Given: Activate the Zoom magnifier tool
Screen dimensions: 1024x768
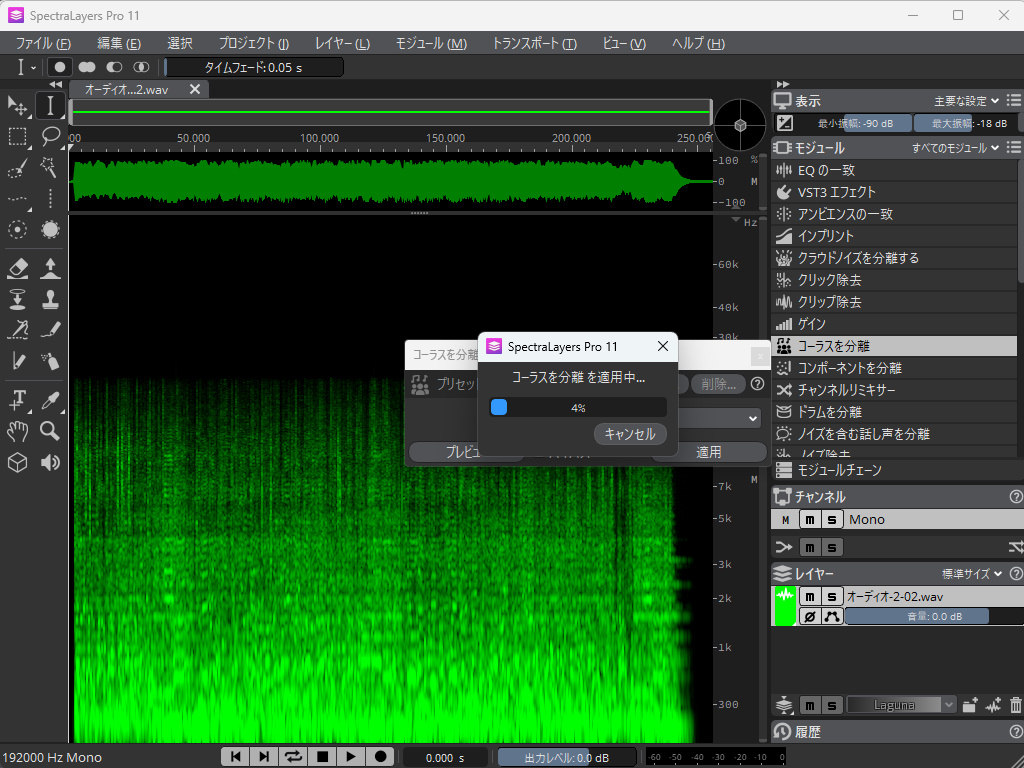Looking at the screenshot, I should tap(50, 431).
